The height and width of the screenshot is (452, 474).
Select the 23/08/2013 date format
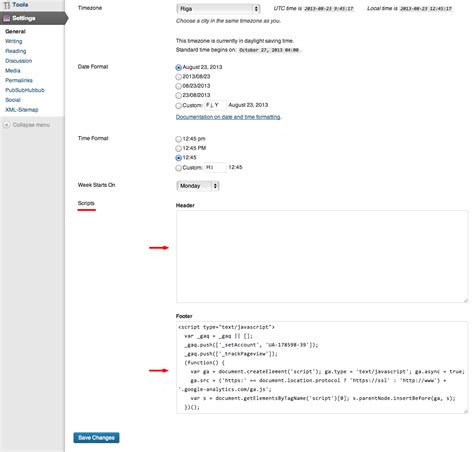click(x=178, y=96)
